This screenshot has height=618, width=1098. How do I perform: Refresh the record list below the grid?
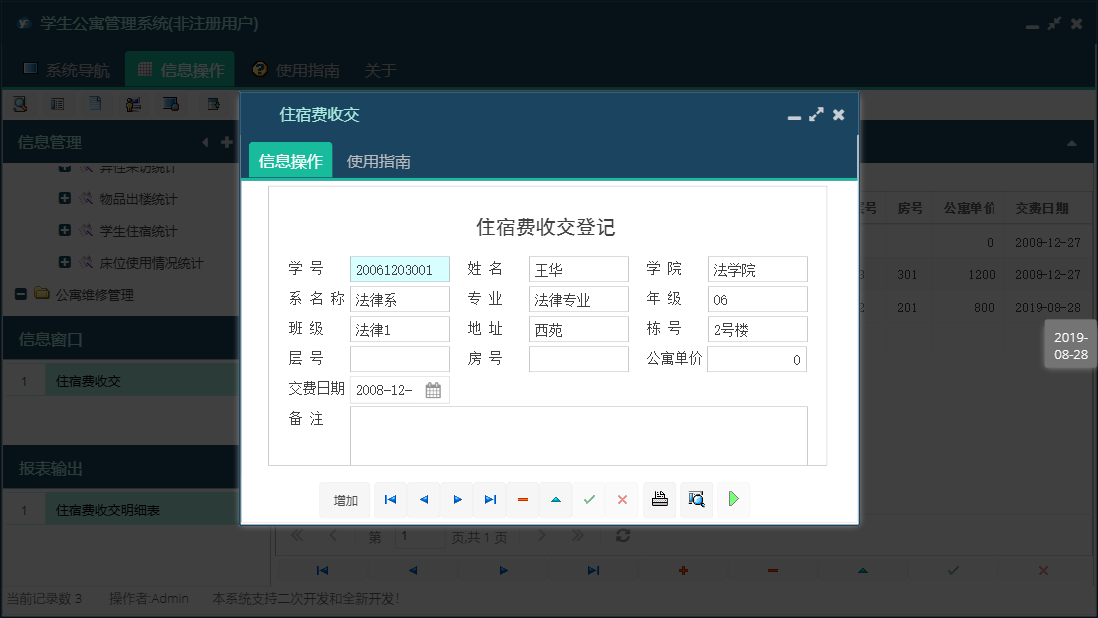coord(622,536)
